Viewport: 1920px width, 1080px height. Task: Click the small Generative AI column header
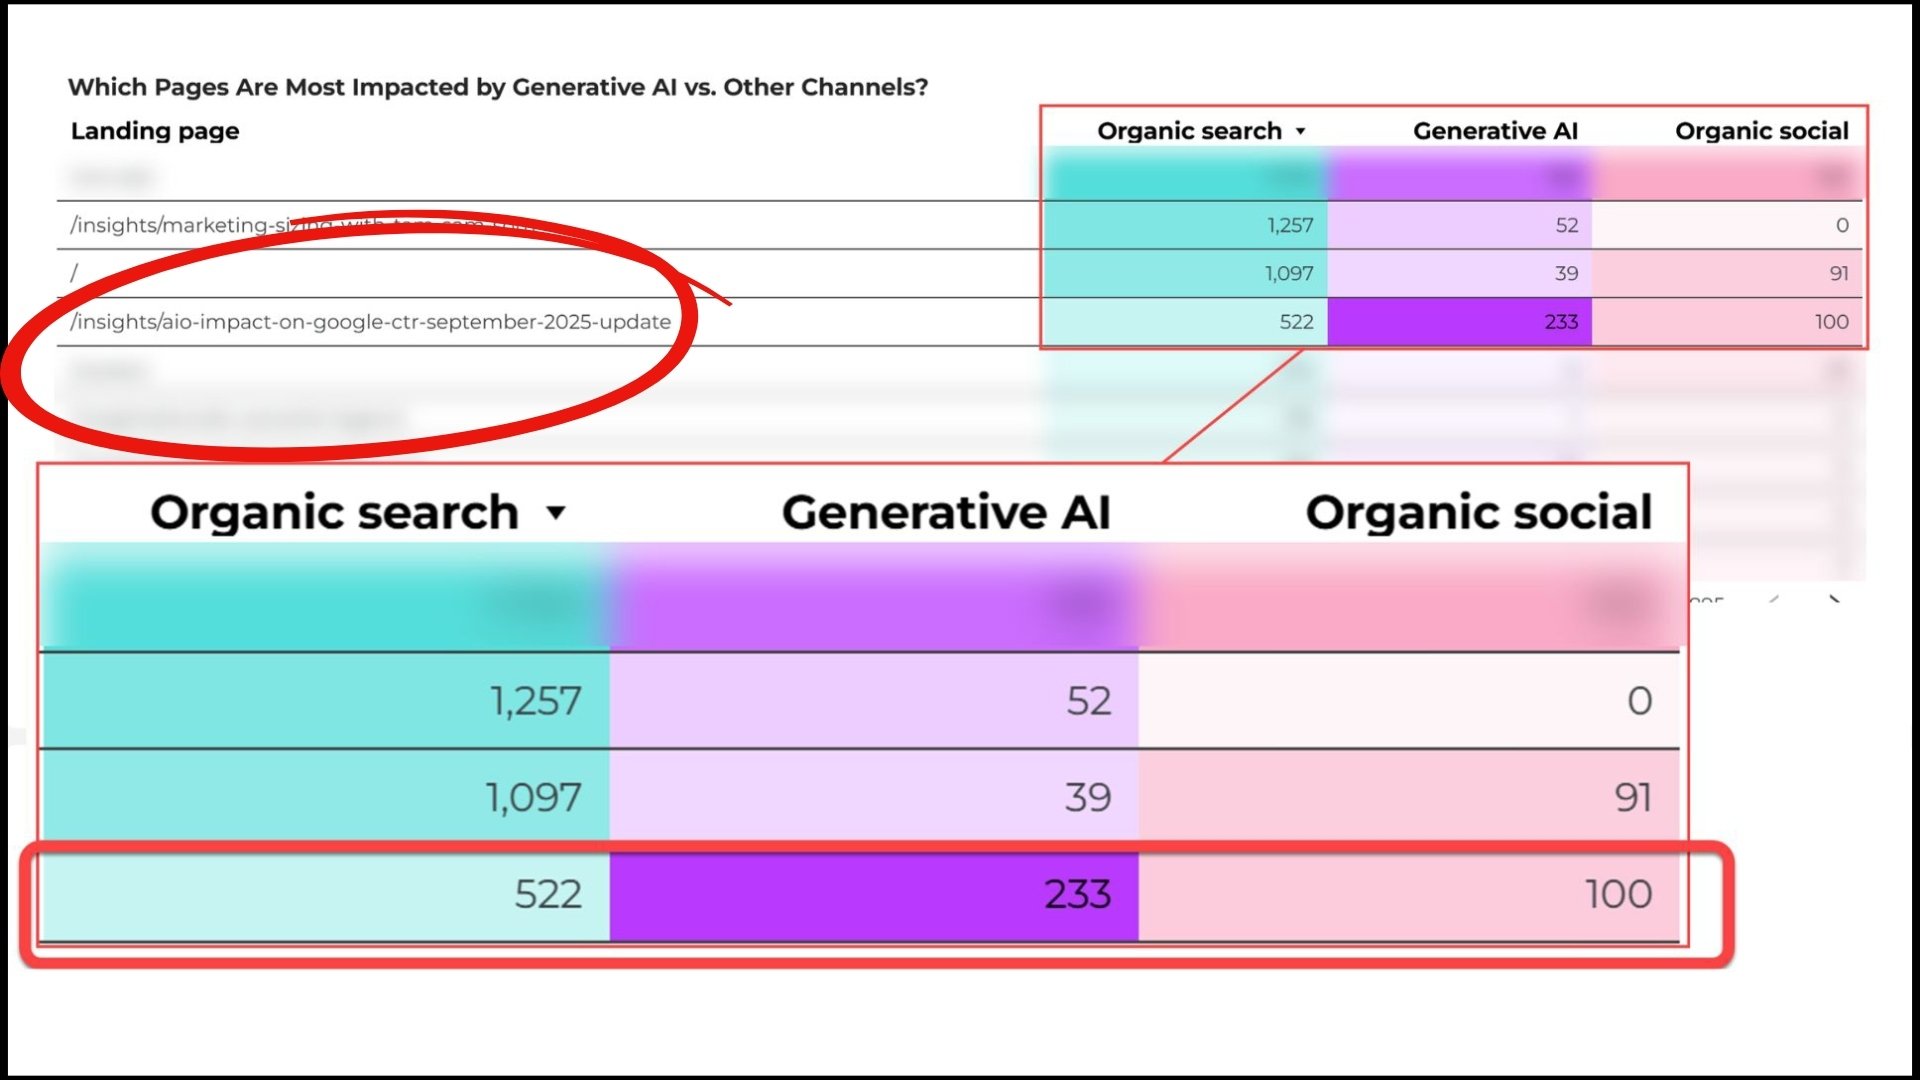(1495, 131)
